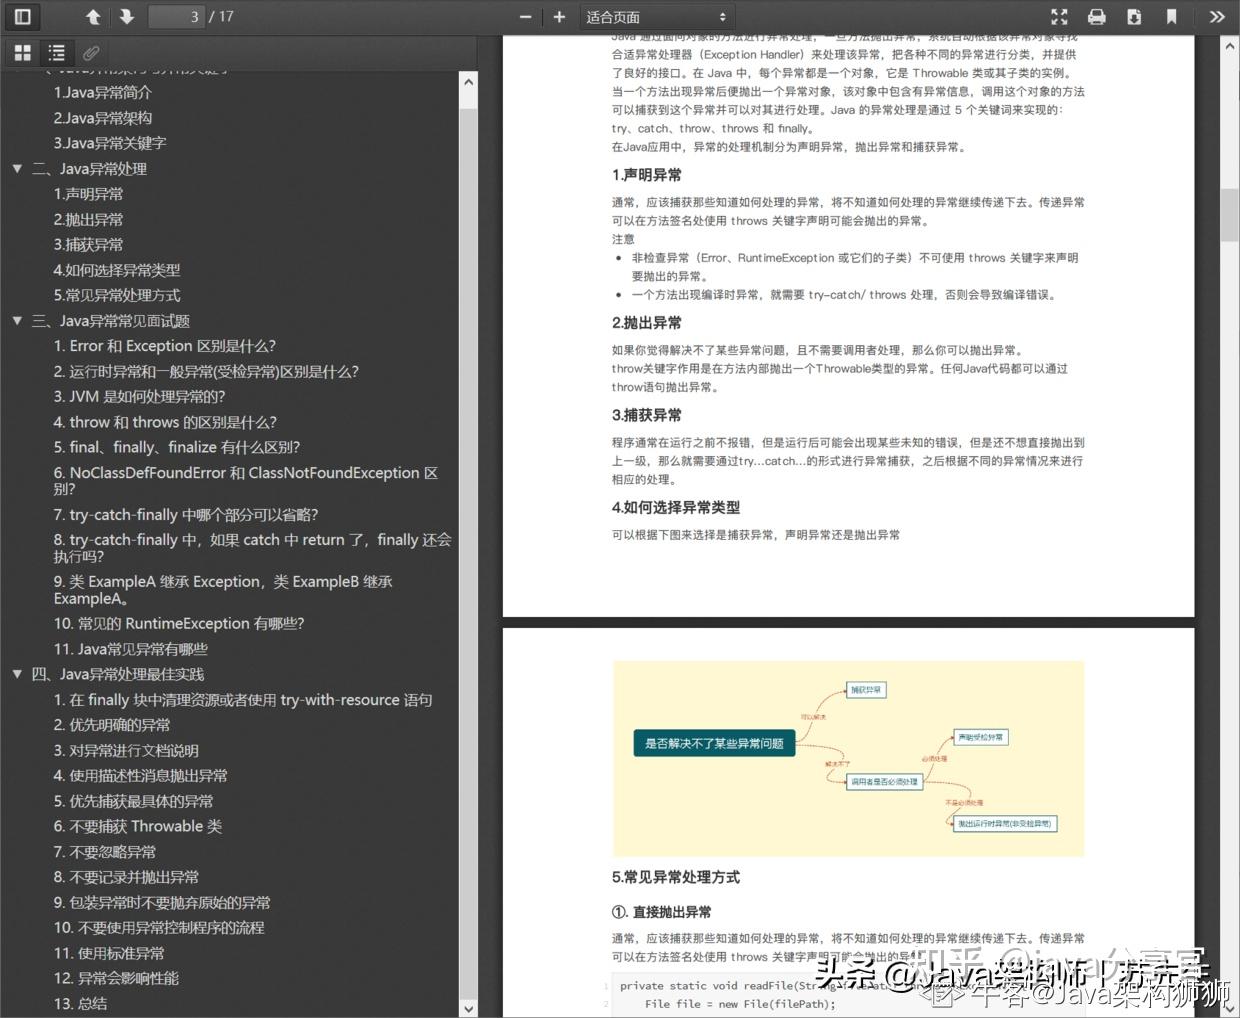Go to the previous page
1240x1018 pixels.
(92, 16)
